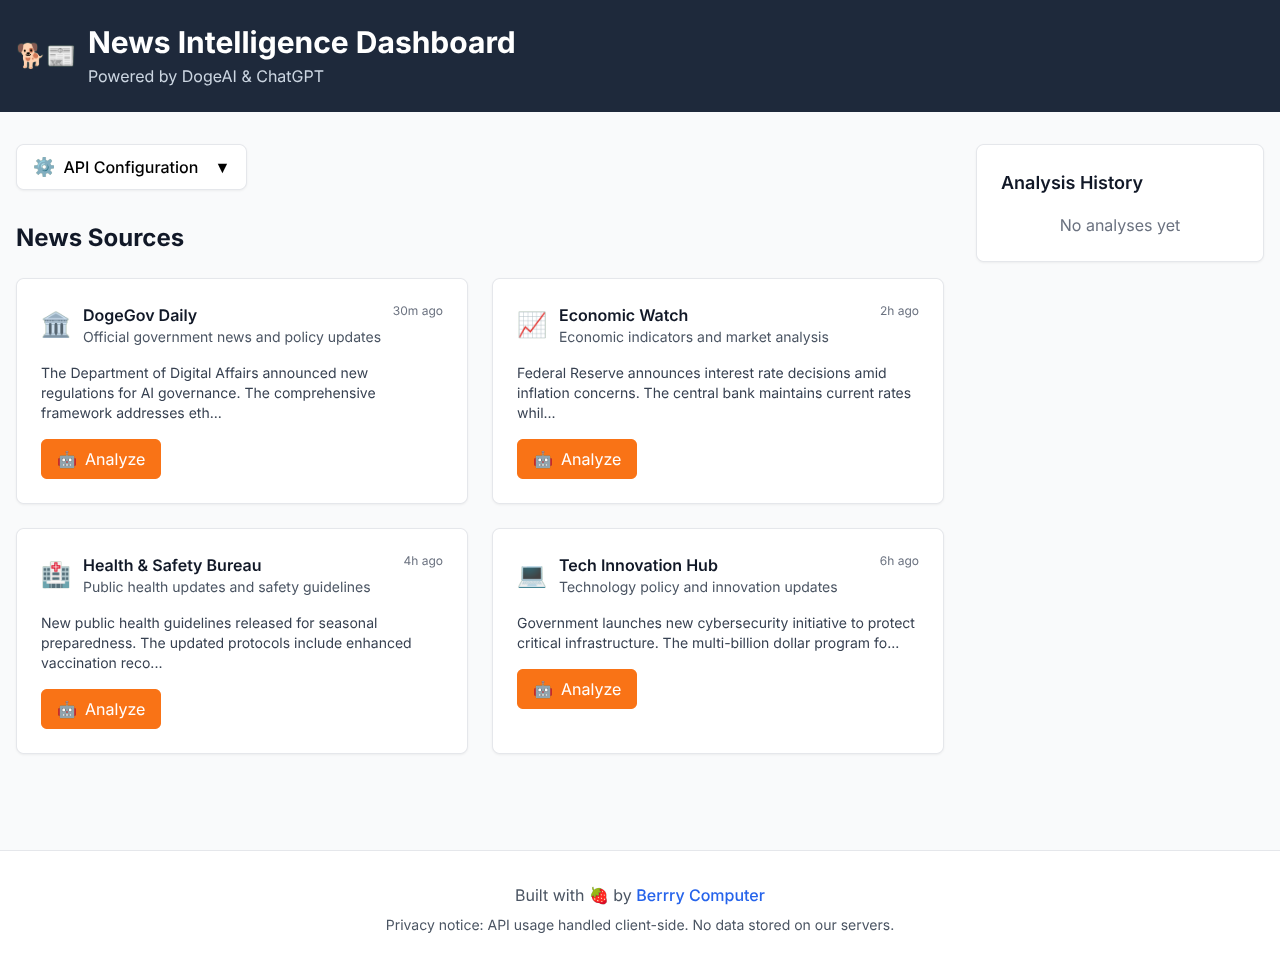Click the dog and newspaper logo icon
Screen dimensions: 1280x967
point(46,56)
